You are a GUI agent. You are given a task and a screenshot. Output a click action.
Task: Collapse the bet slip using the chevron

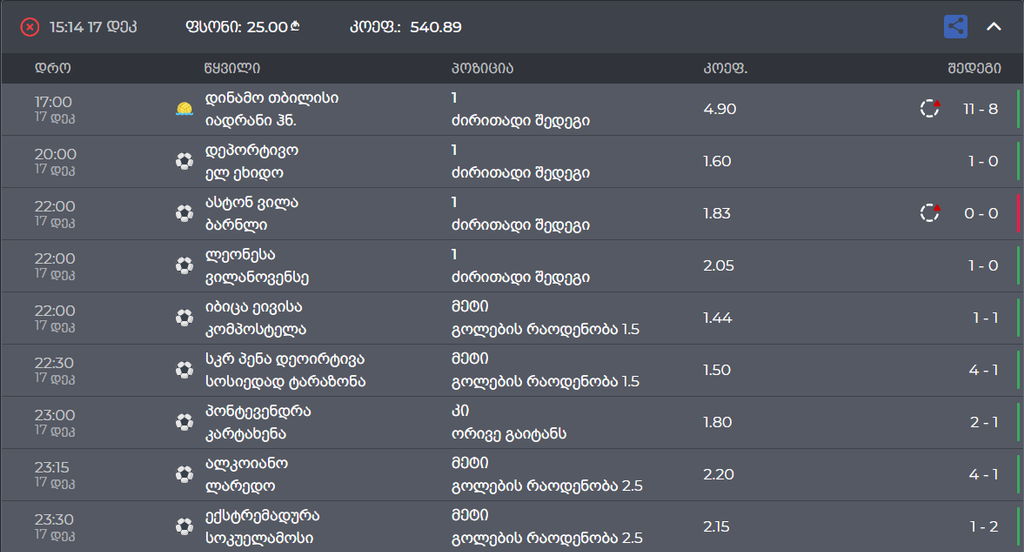click(x=994, y=27)
